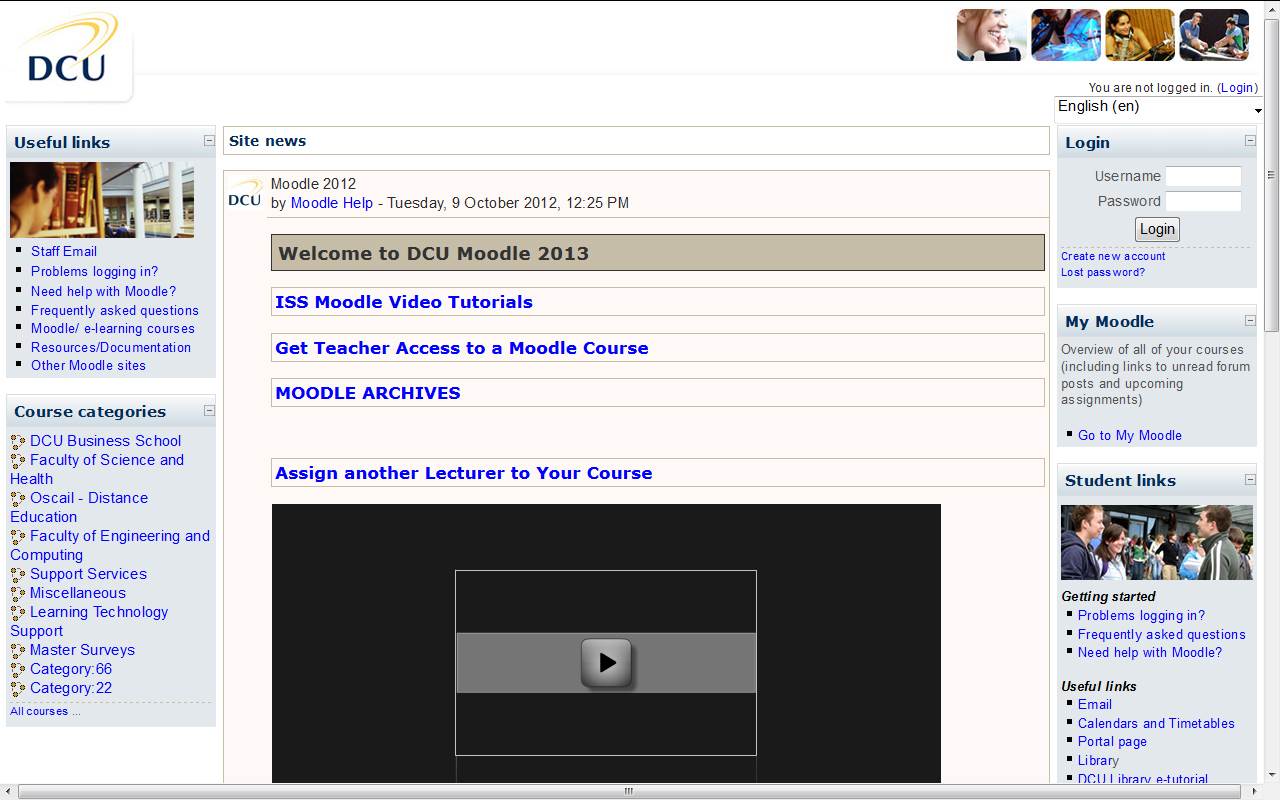Open DCU Business School category
Screen dimensions: 1280x800
pos(105,441)
